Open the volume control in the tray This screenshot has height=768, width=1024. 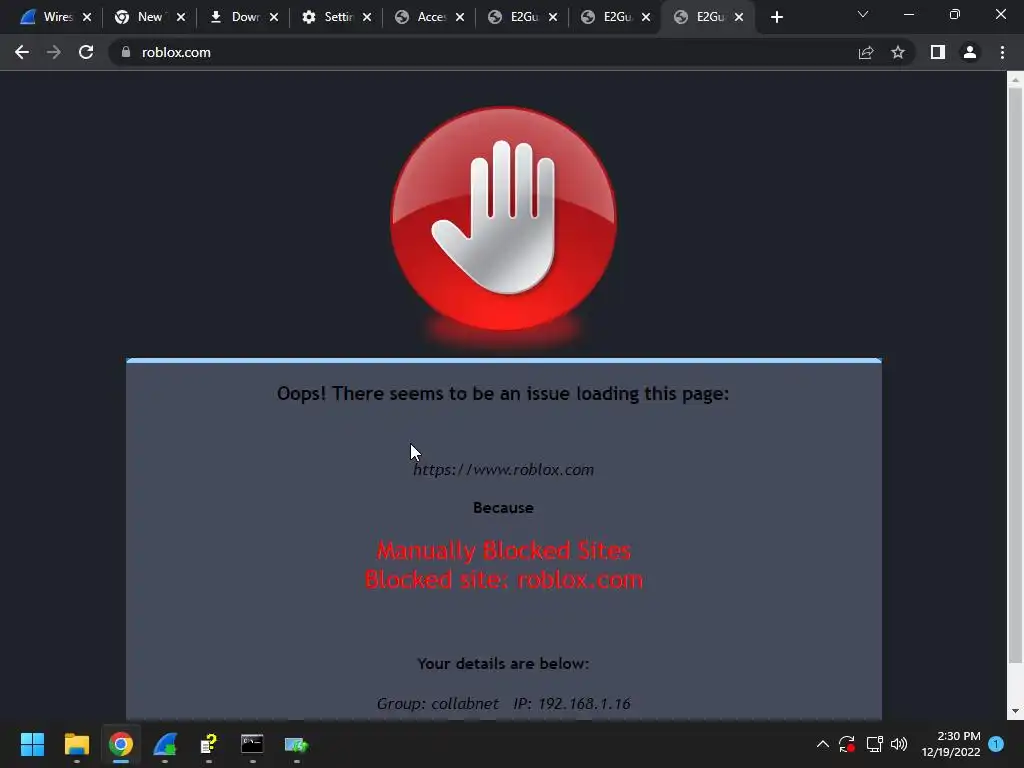tap(899, 744)
